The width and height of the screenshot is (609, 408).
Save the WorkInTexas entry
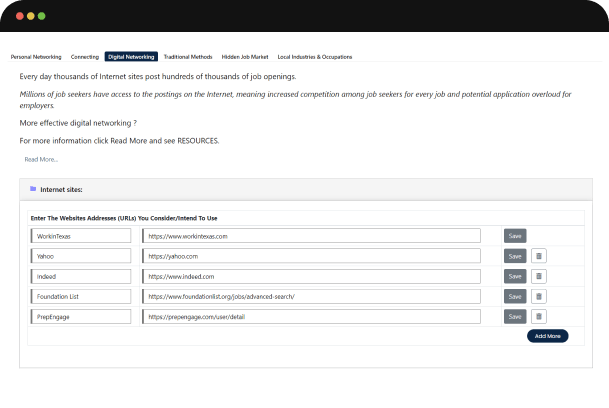point(514,236)
